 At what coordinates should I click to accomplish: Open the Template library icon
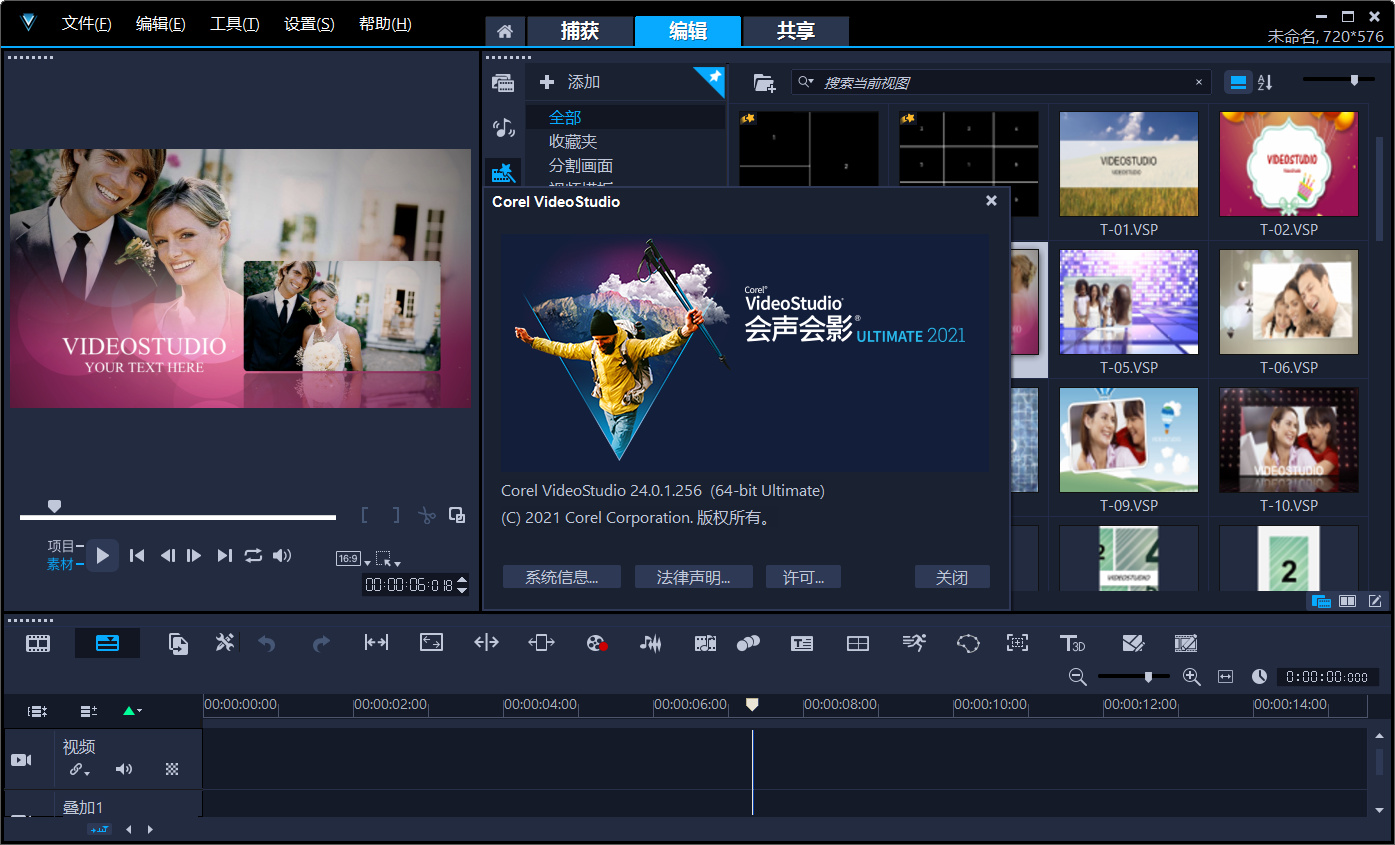[x=504, y=173]
